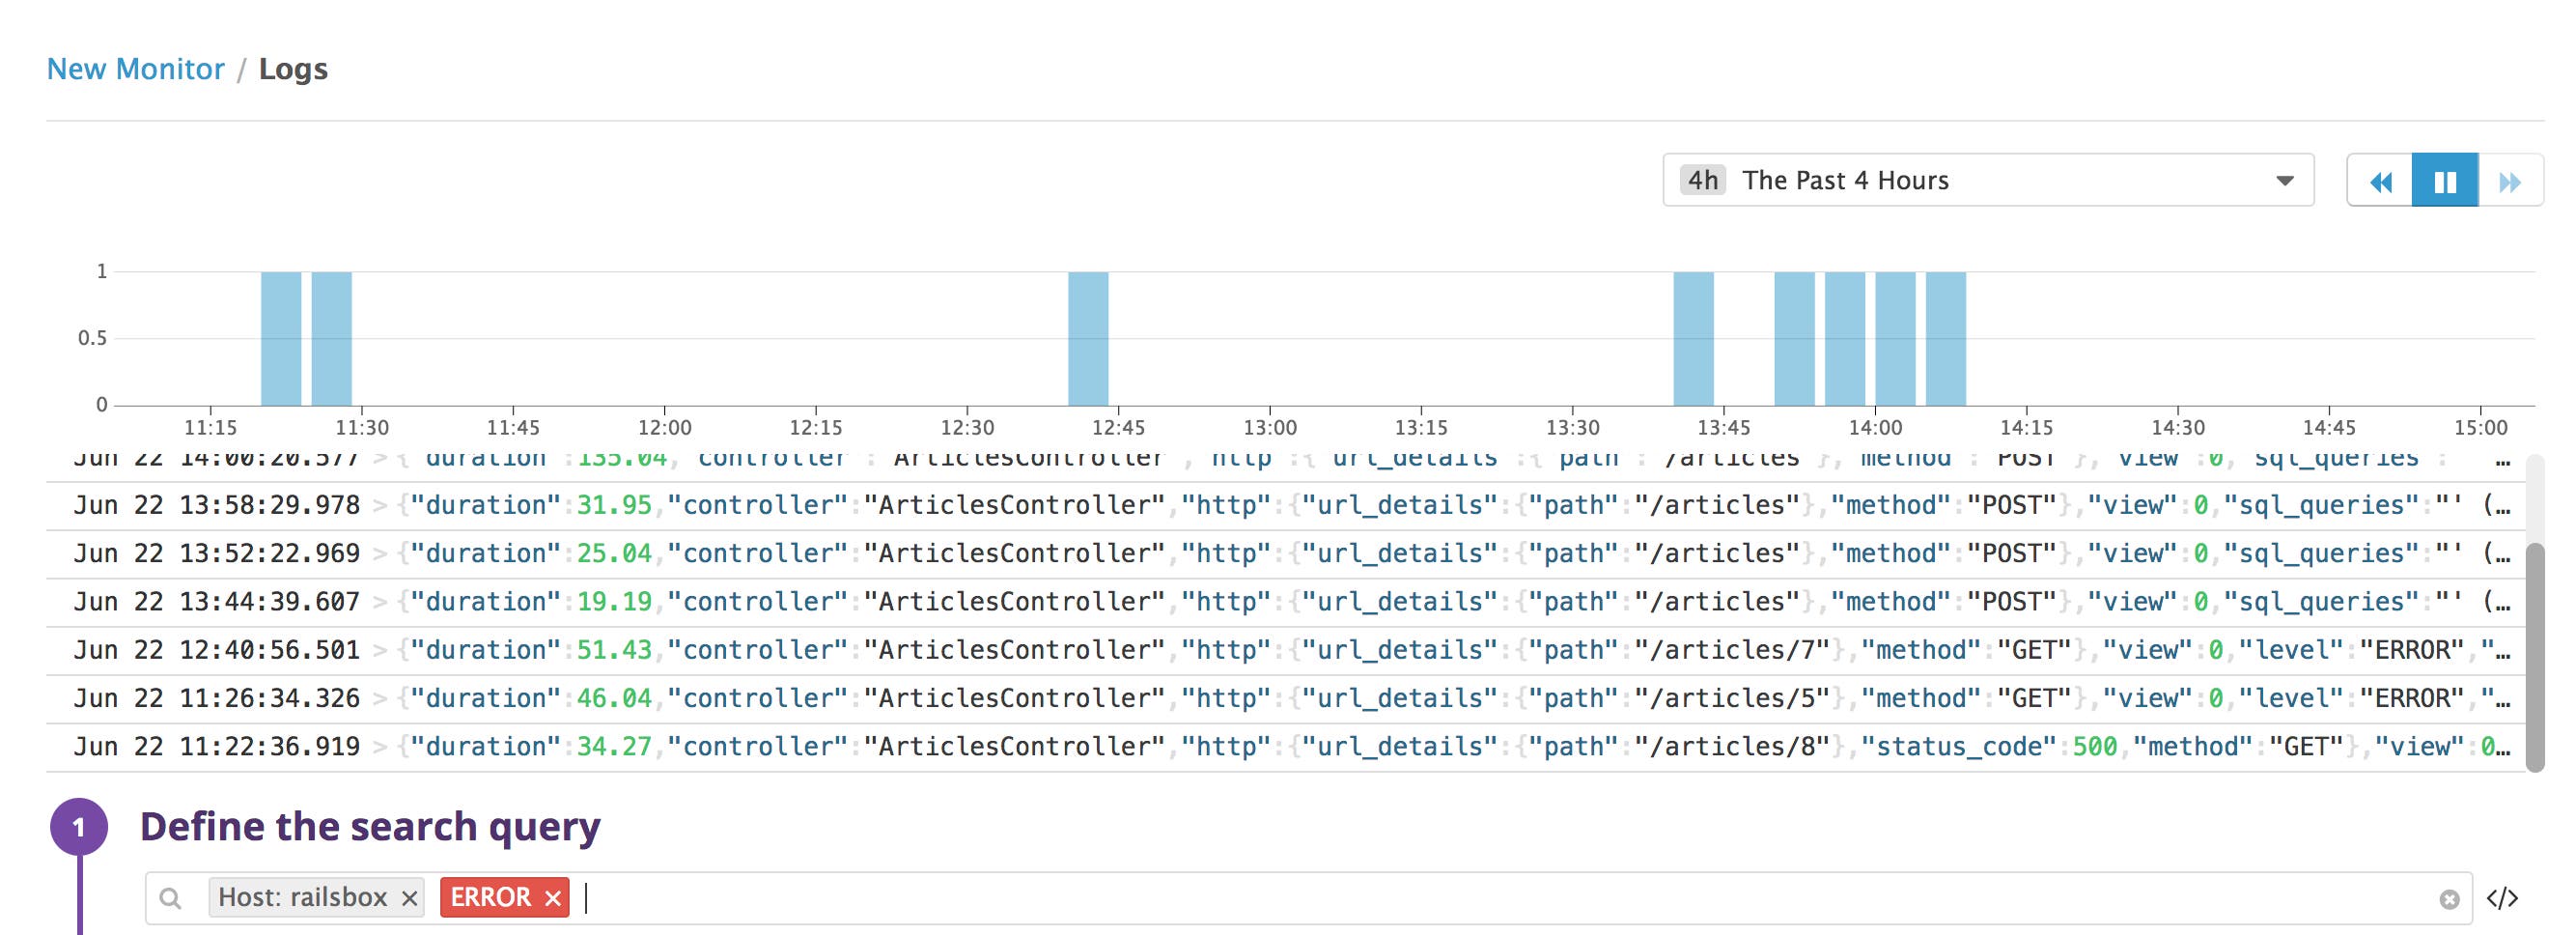Screen dimensions: 2576x935
Task: Remove the Host: railsbox filter tag
Action: tap(409, 899)
